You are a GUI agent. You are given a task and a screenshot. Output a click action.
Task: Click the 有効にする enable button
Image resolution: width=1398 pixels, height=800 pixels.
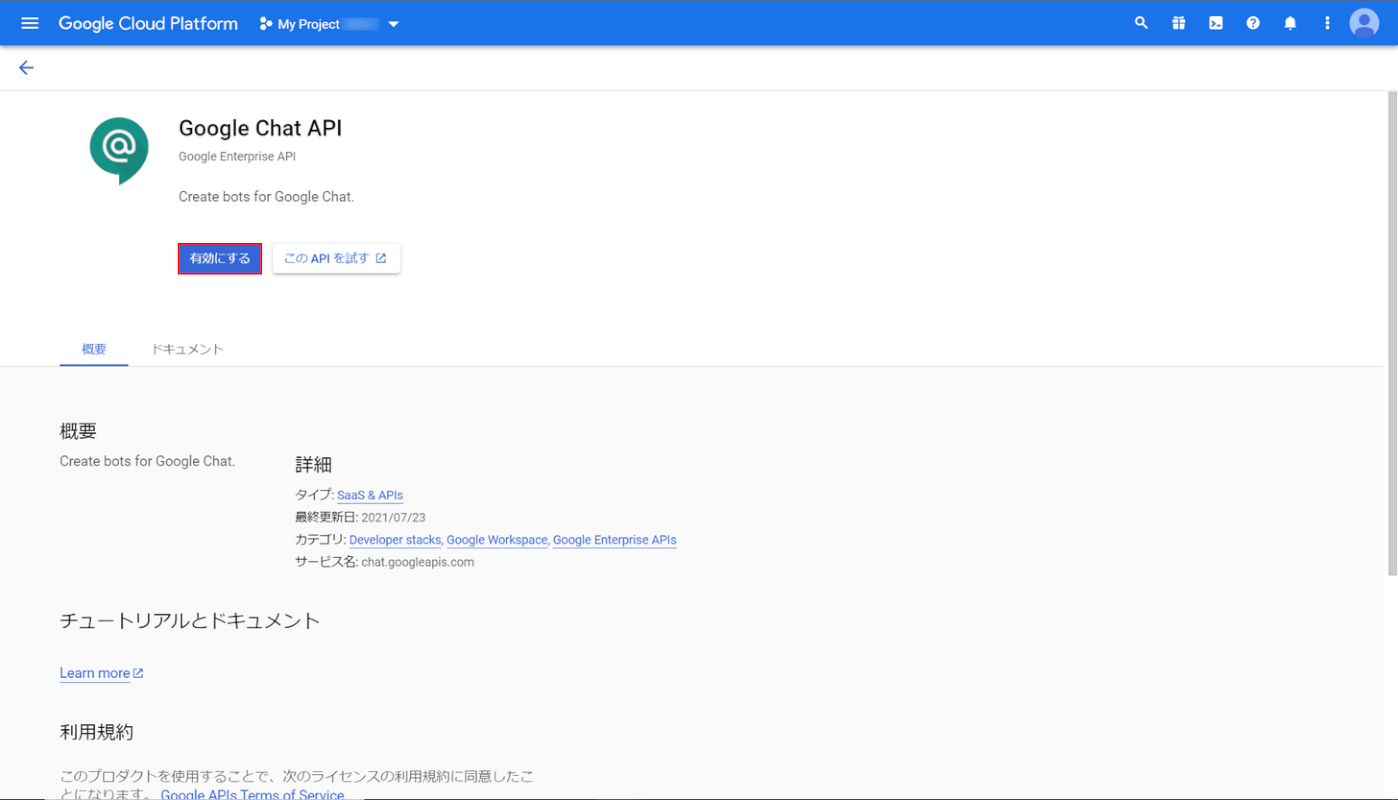click(220, 258)
